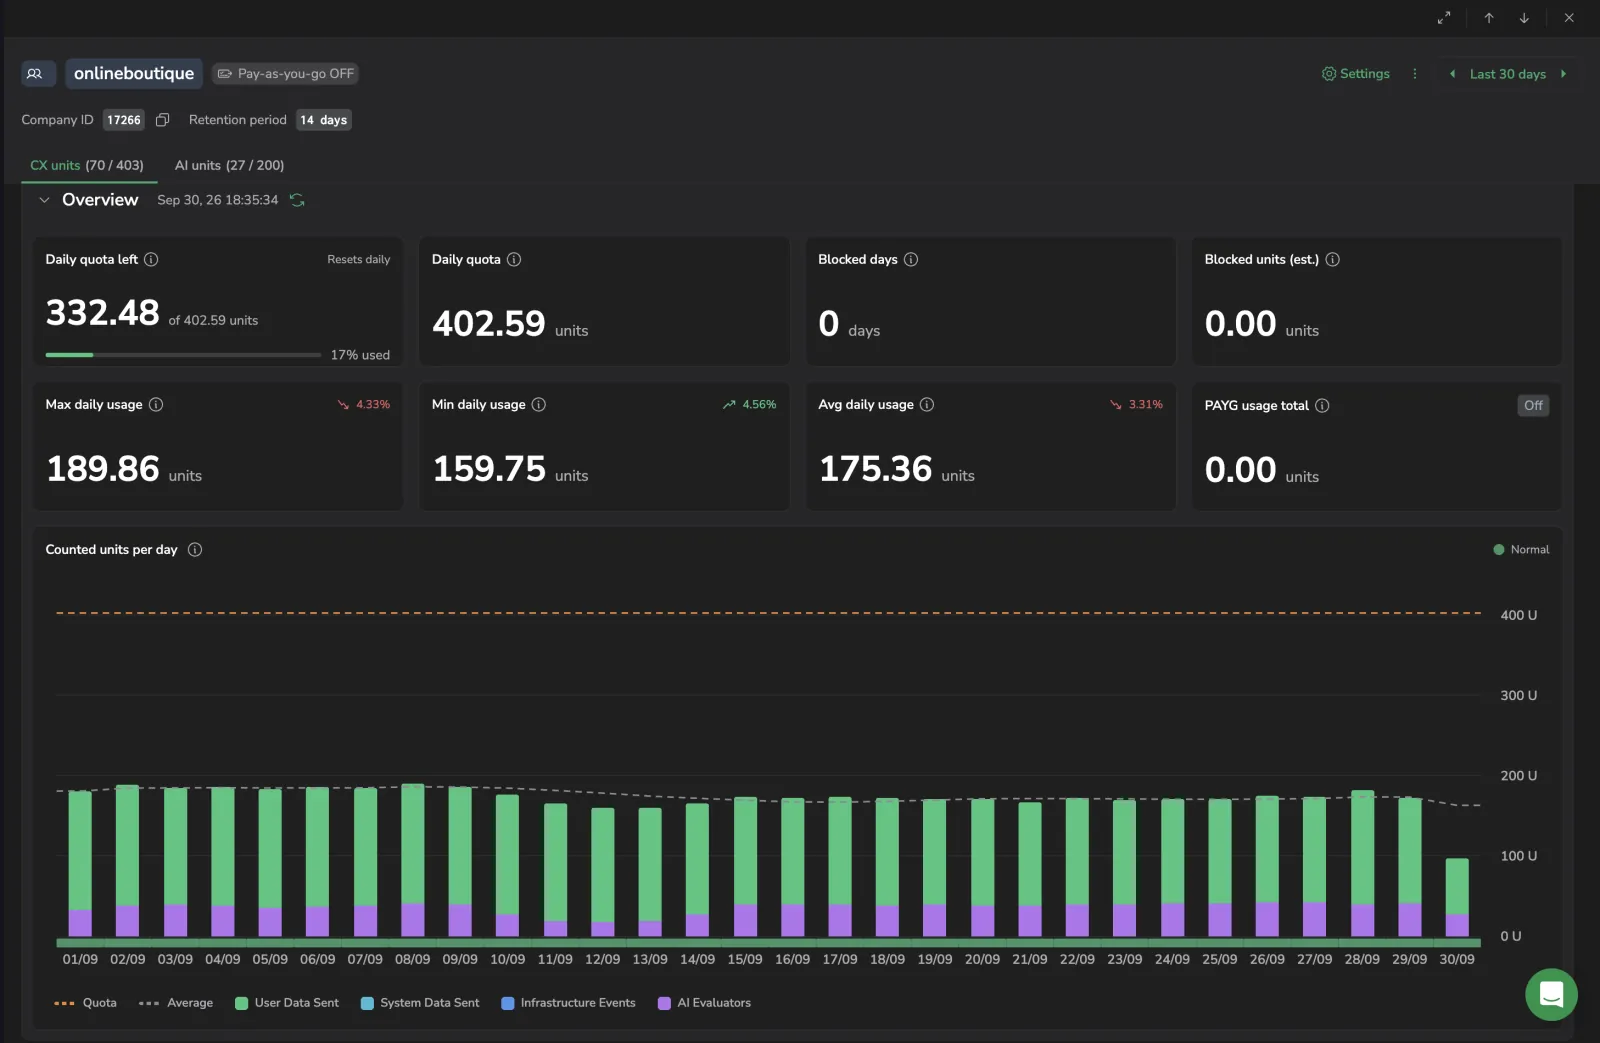
Task: Close the panel with X button
Action: [1569, 18]
